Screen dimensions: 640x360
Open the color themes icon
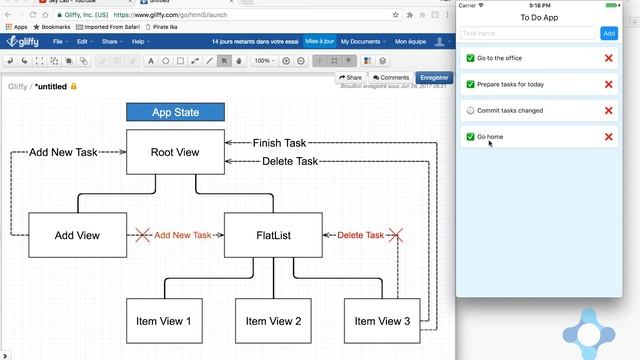(367, 61)
